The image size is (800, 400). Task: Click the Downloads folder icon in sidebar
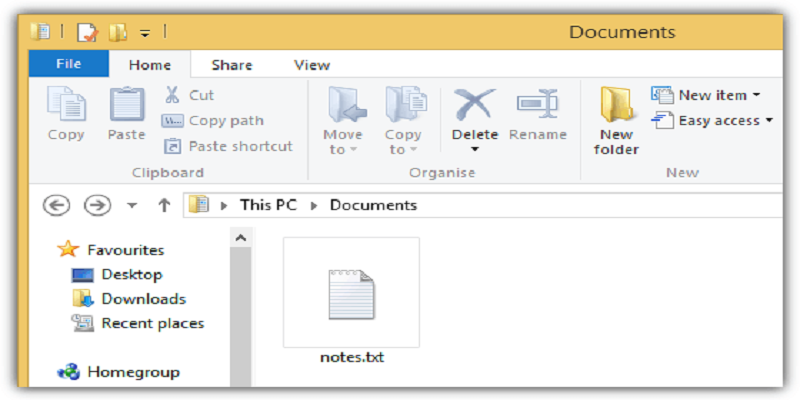(82, 298)
